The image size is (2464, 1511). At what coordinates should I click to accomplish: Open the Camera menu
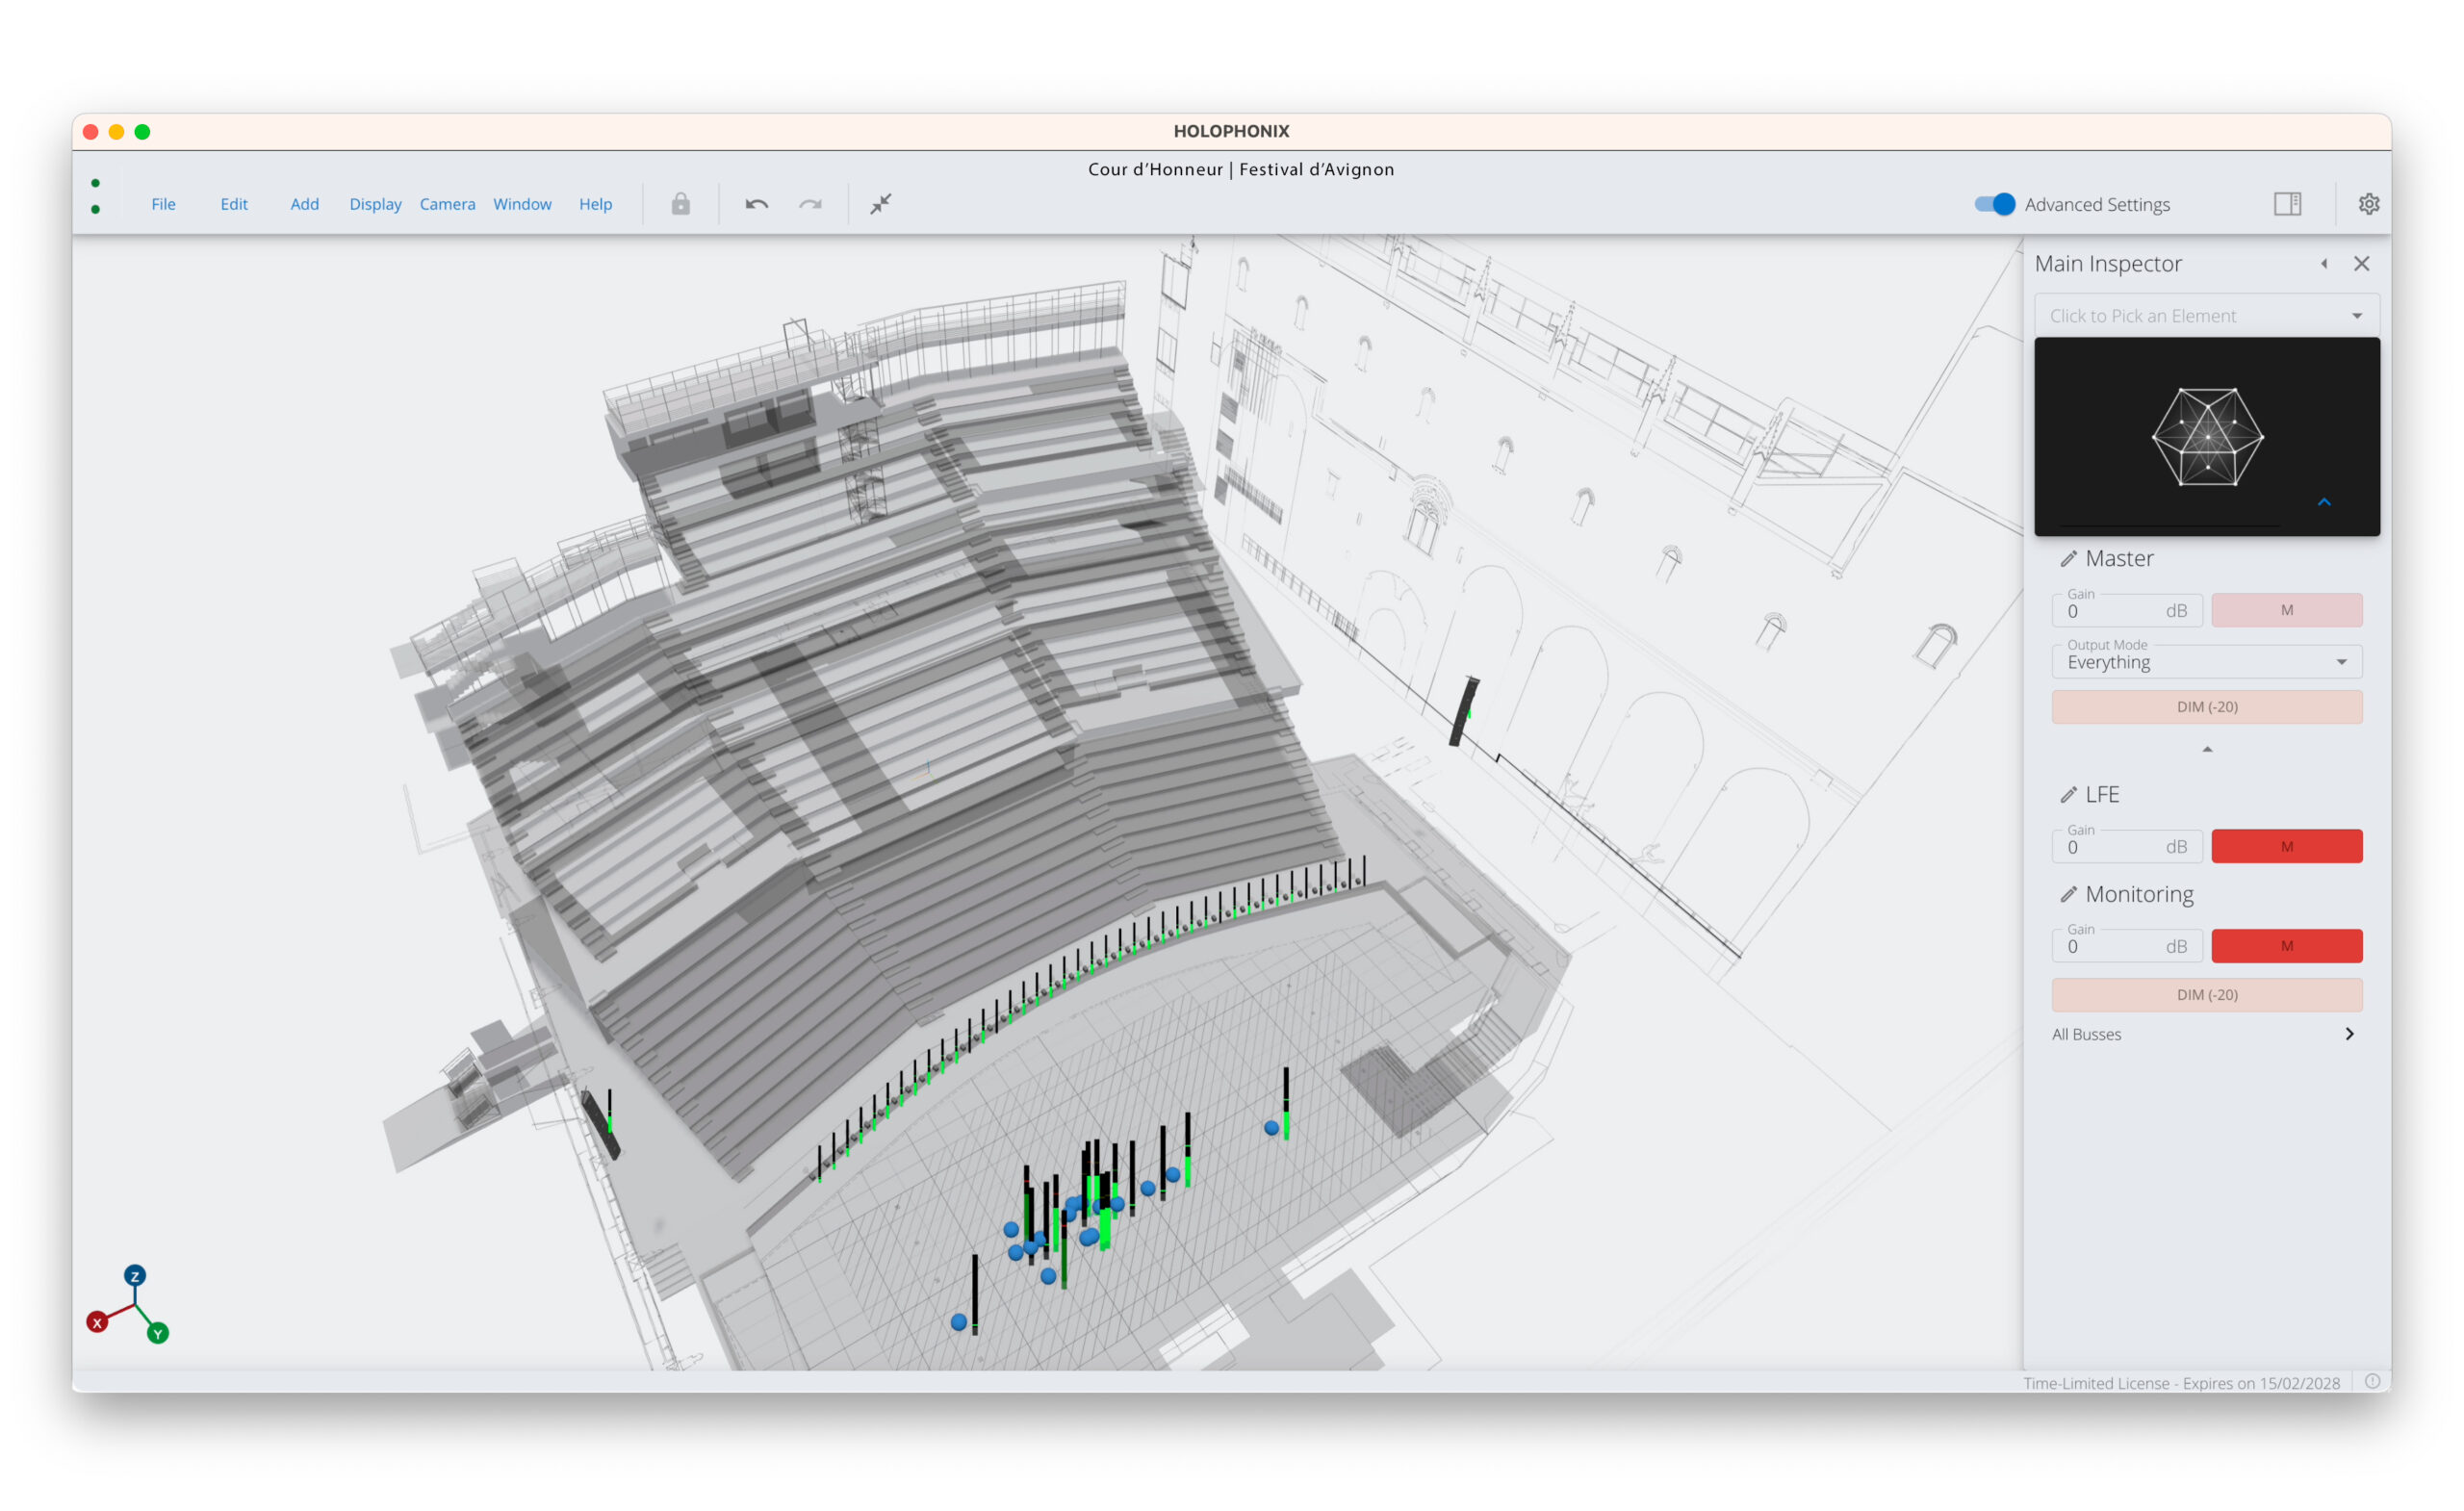[447, 204]
